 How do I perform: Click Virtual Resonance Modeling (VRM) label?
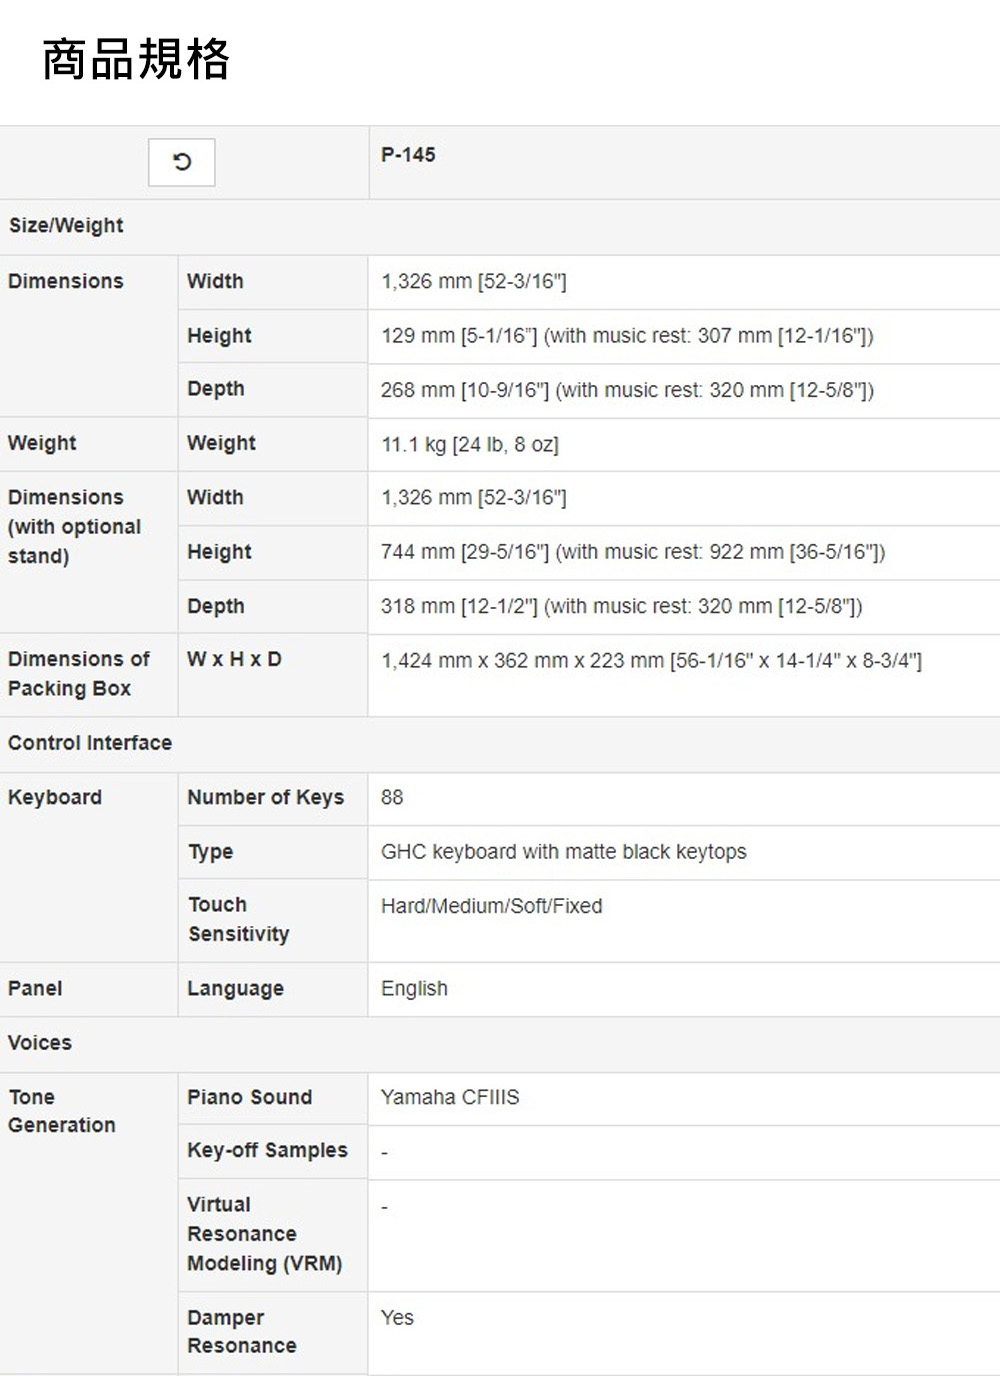tap(265, 1234)
